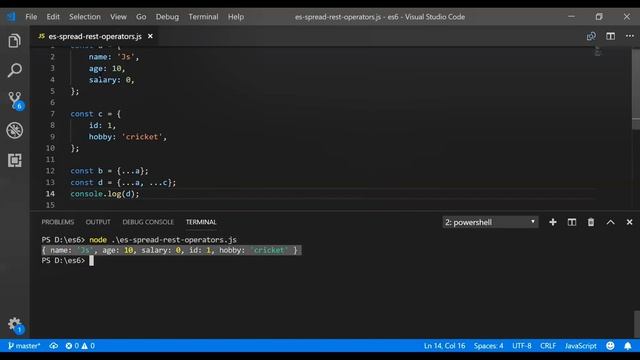This screenshot has height=360, width=640.
Task: Open the Terminal menu
Action: (x=203, y=17)
